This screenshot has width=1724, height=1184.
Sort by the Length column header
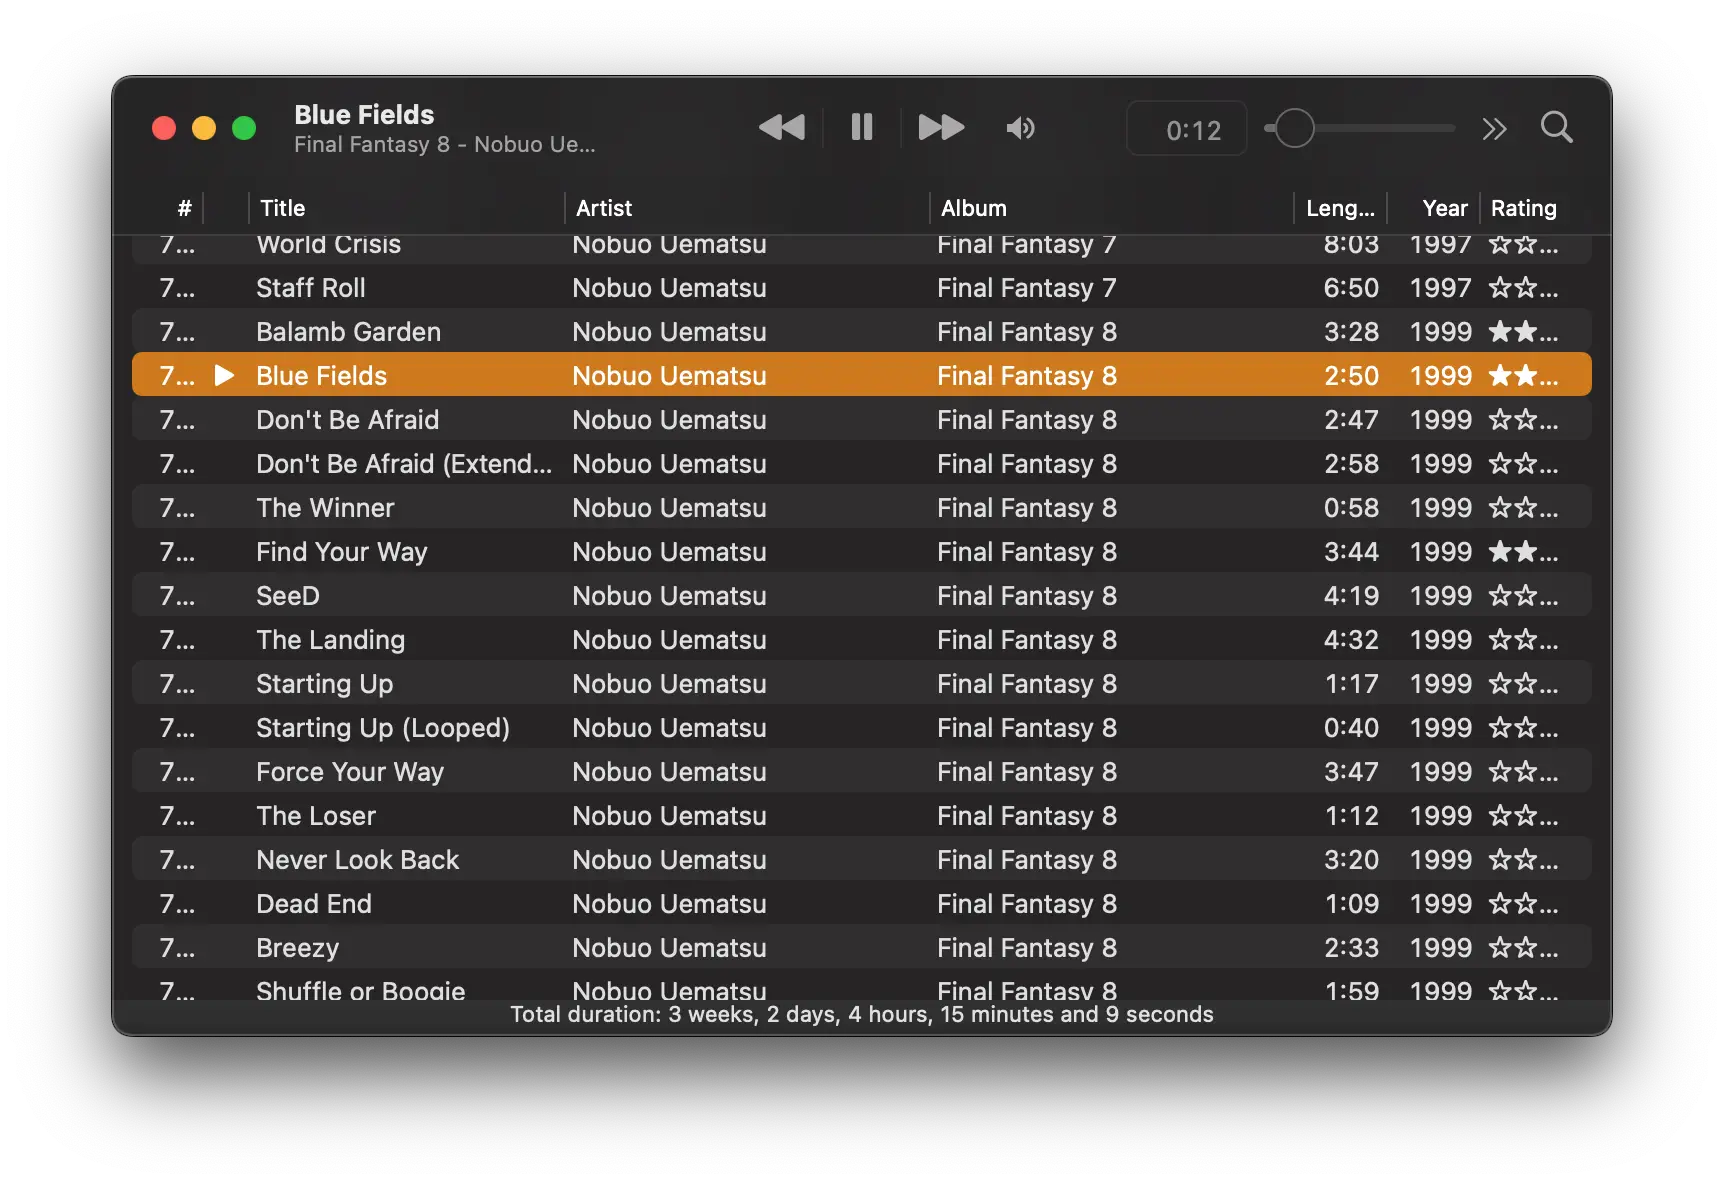pyautogui.click(x=1340, y=208)
